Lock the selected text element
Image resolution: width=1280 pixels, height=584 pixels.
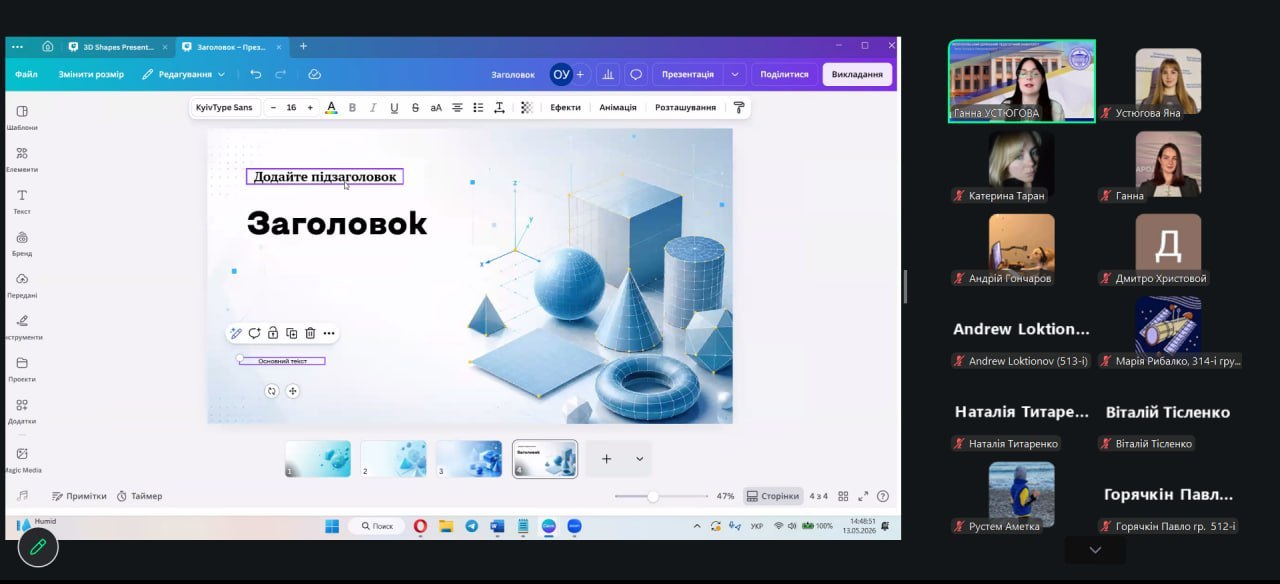pos(273,333)
